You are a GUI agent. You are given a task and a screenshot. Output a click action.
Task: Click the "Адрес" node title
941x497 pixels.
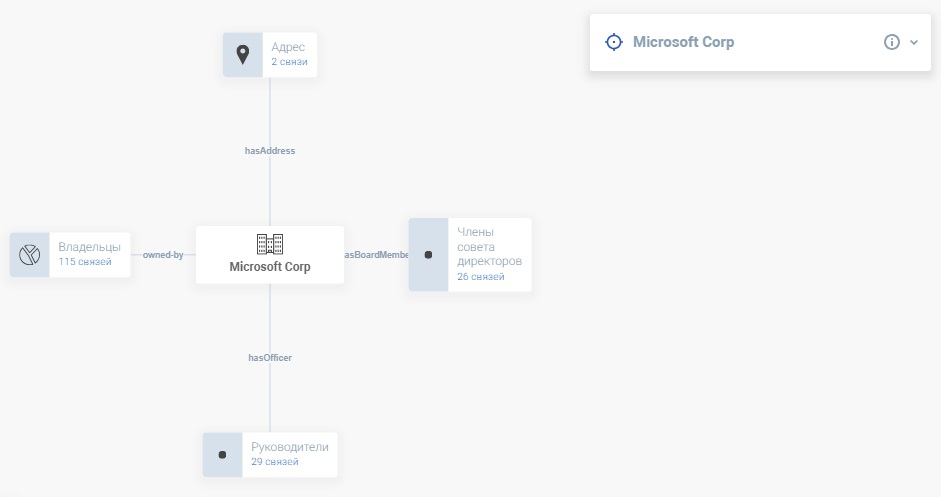click(x=288, y=47)
